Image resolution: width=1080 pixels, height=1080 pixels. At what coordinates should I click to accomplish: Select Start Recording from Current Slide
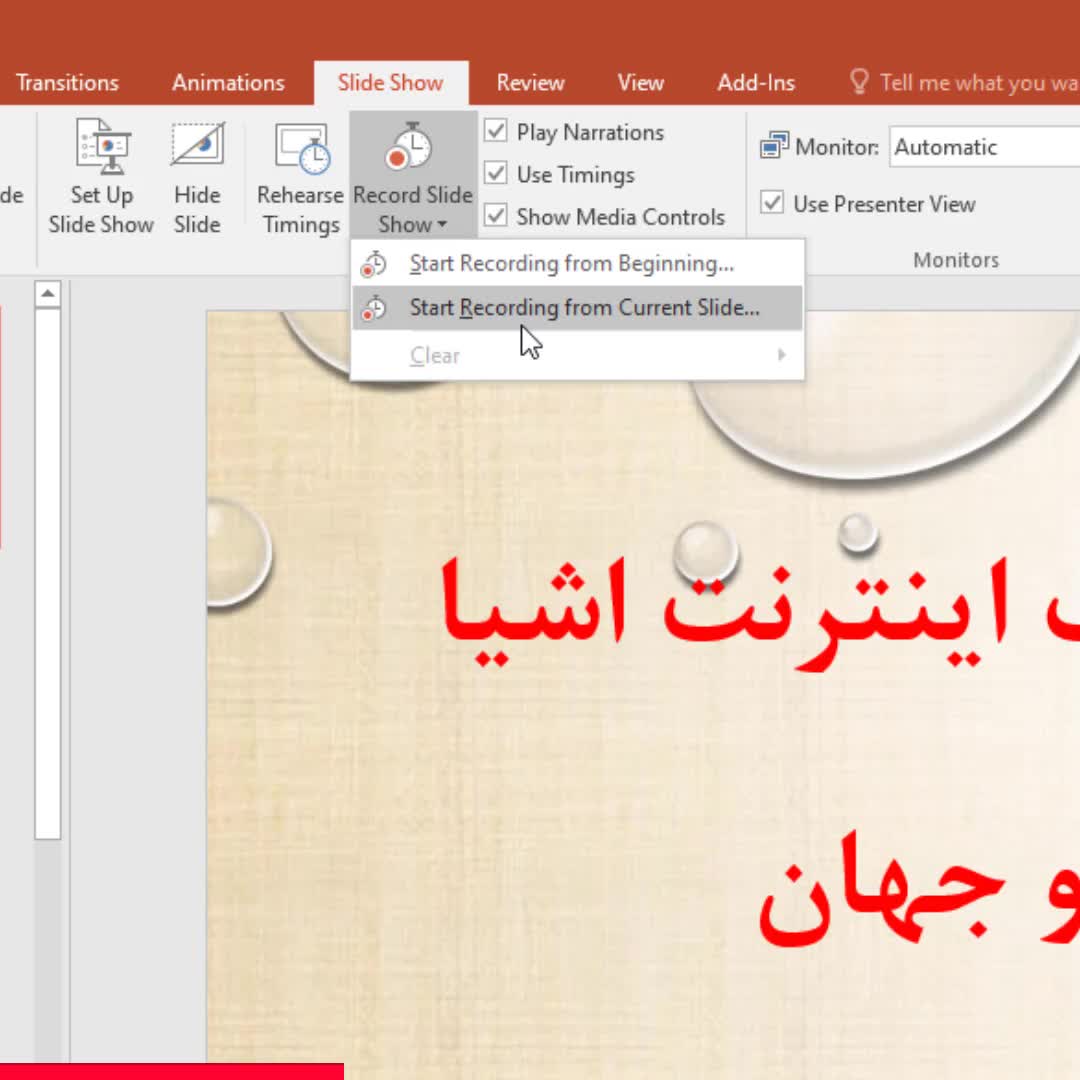[584, 308]
